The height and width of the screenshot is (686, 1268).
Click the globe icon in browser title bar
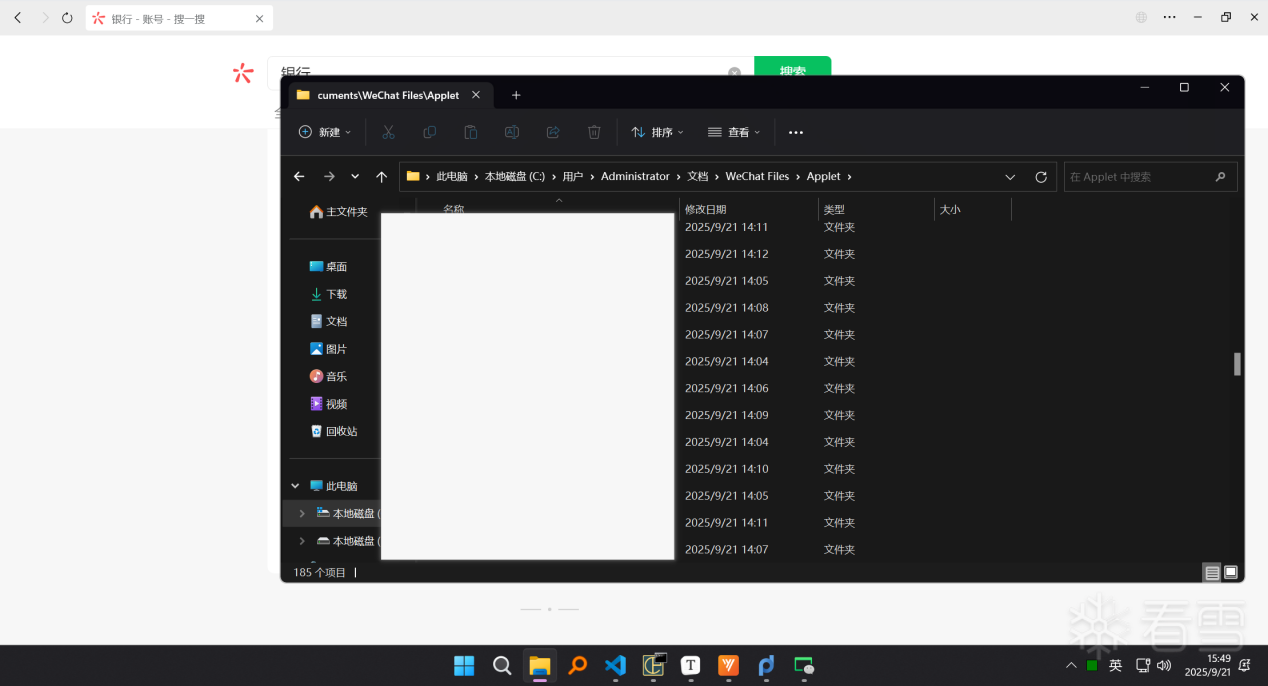(x=1141, y=18)
